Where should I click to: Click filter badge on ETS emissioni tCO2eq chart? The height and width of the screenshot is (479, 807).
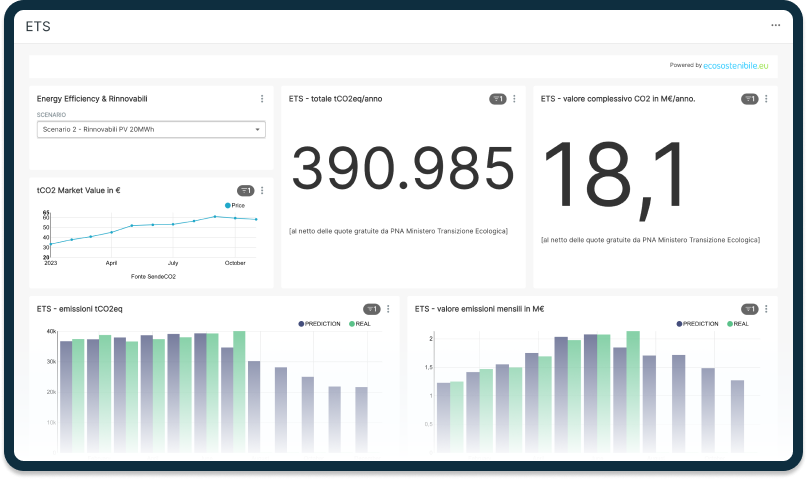371,309
